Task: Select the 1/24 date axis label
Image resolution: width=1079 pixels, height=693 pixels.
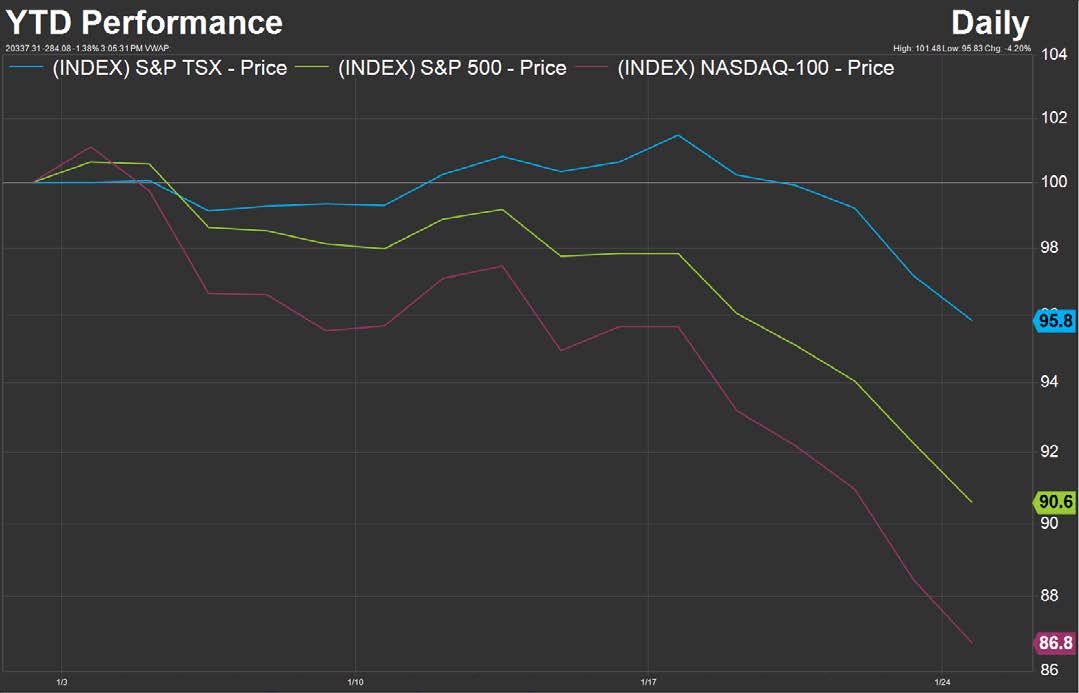Action: (940, 684)
